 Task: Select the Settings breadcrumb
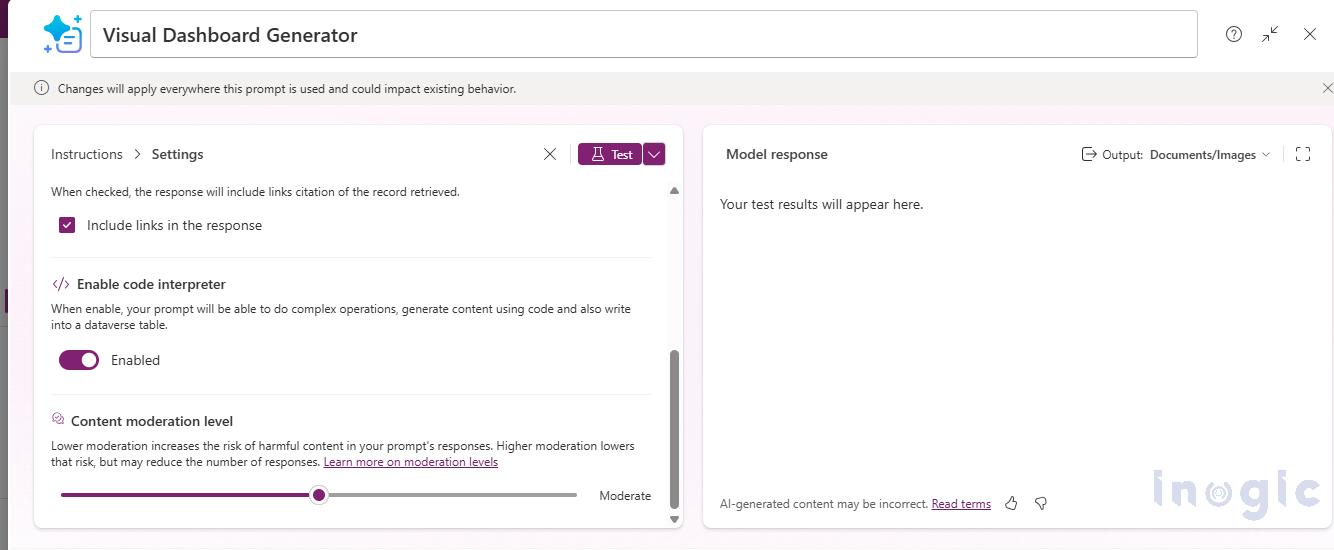click(x=177, y=154)
